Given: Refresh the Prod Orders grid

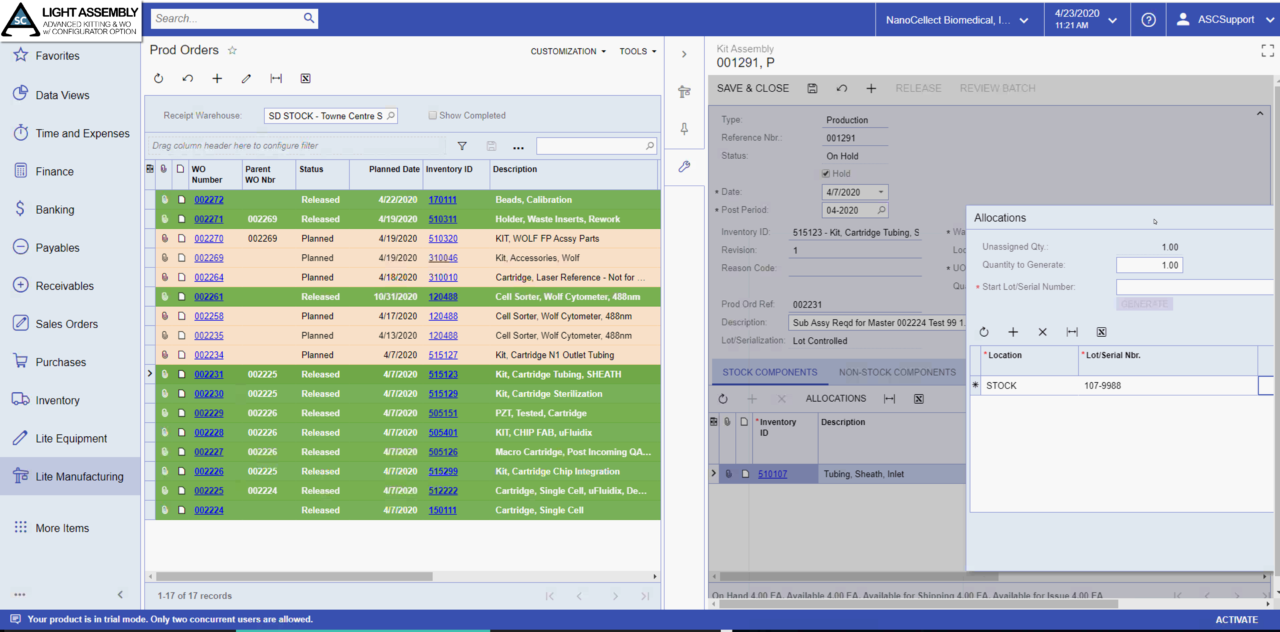Looking at the screenshot, I should point(159,77).
